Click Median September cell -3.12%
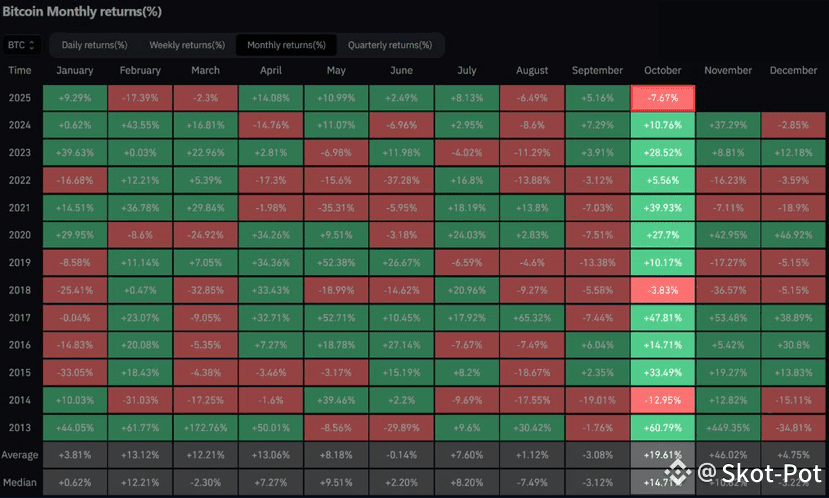Screen dimensions: 829x498 (597, 483)
